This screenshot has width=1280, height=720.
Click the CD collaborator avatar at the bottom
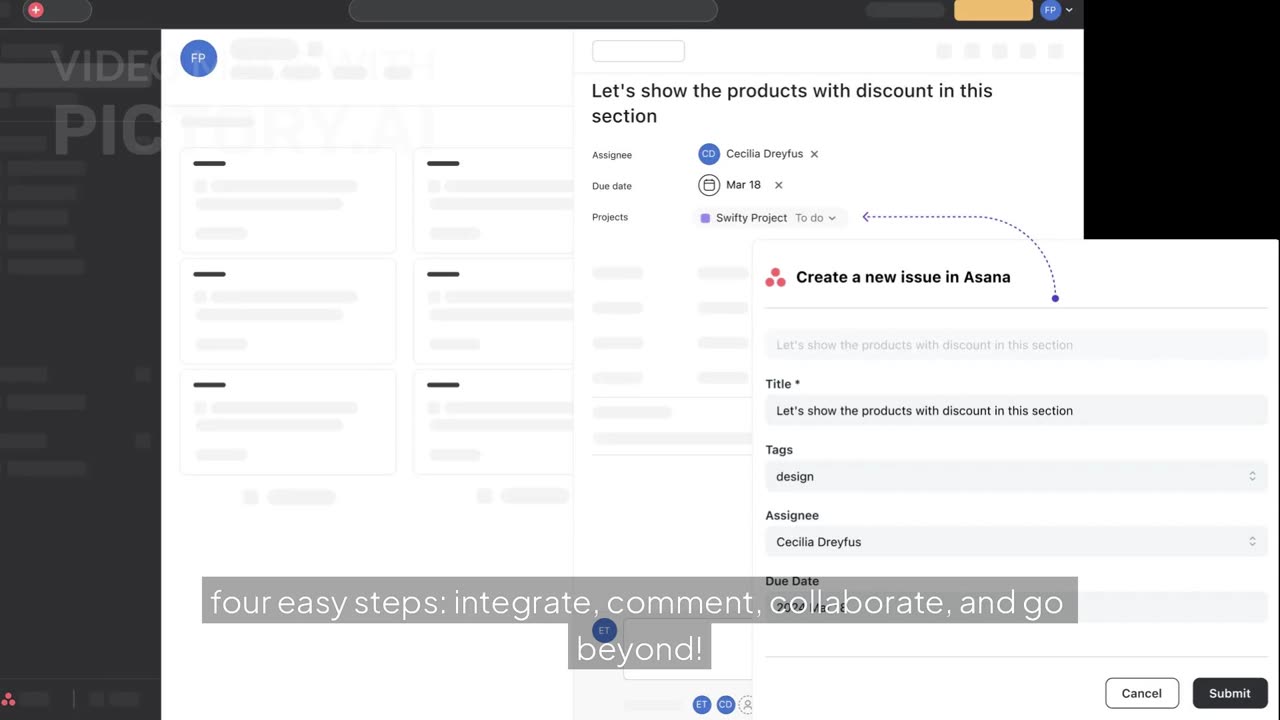click(x=726, y=705)
